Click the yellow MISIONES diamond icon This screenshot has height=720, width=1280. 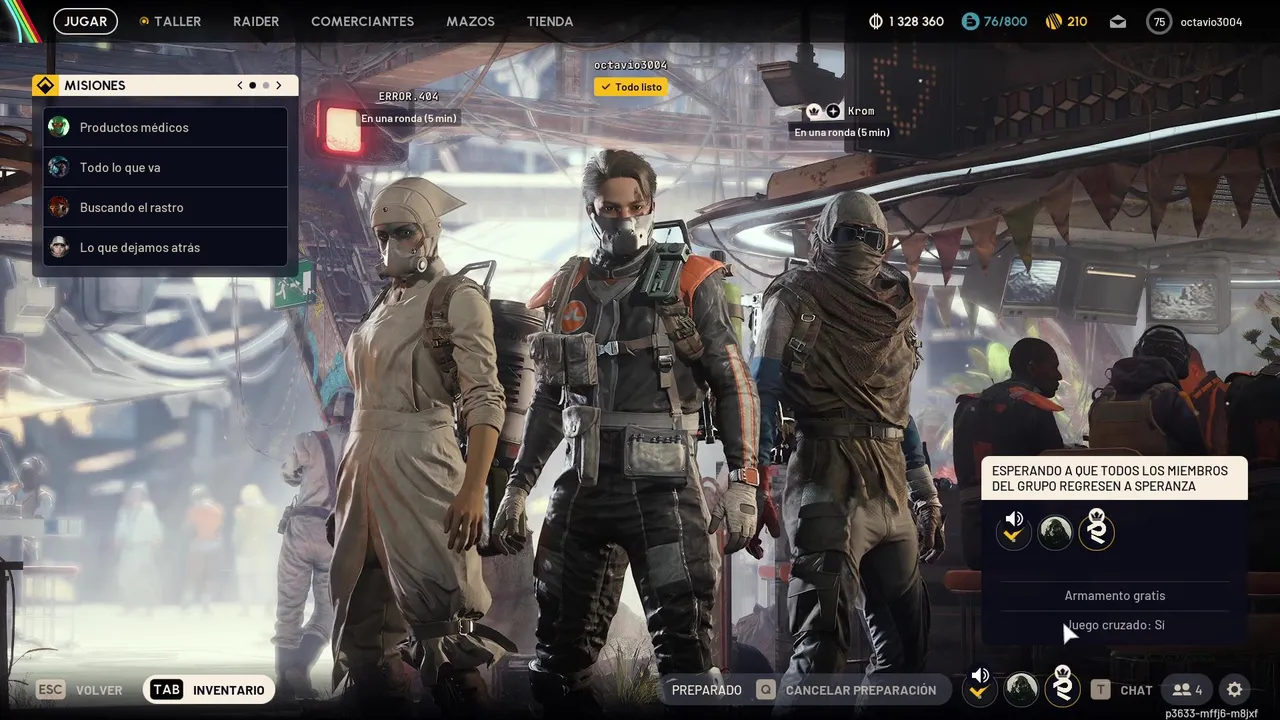point(44,86)
